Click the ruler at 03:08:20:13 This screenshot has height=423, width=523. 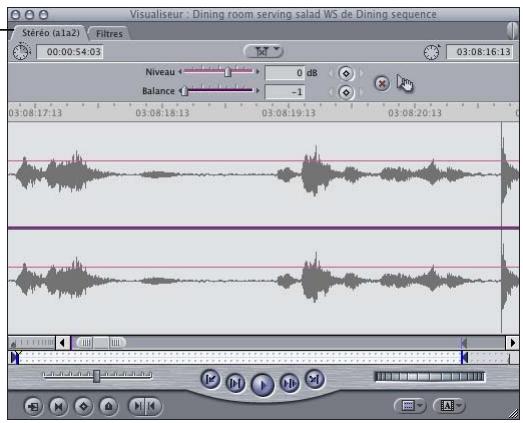[x=415, y=113]
